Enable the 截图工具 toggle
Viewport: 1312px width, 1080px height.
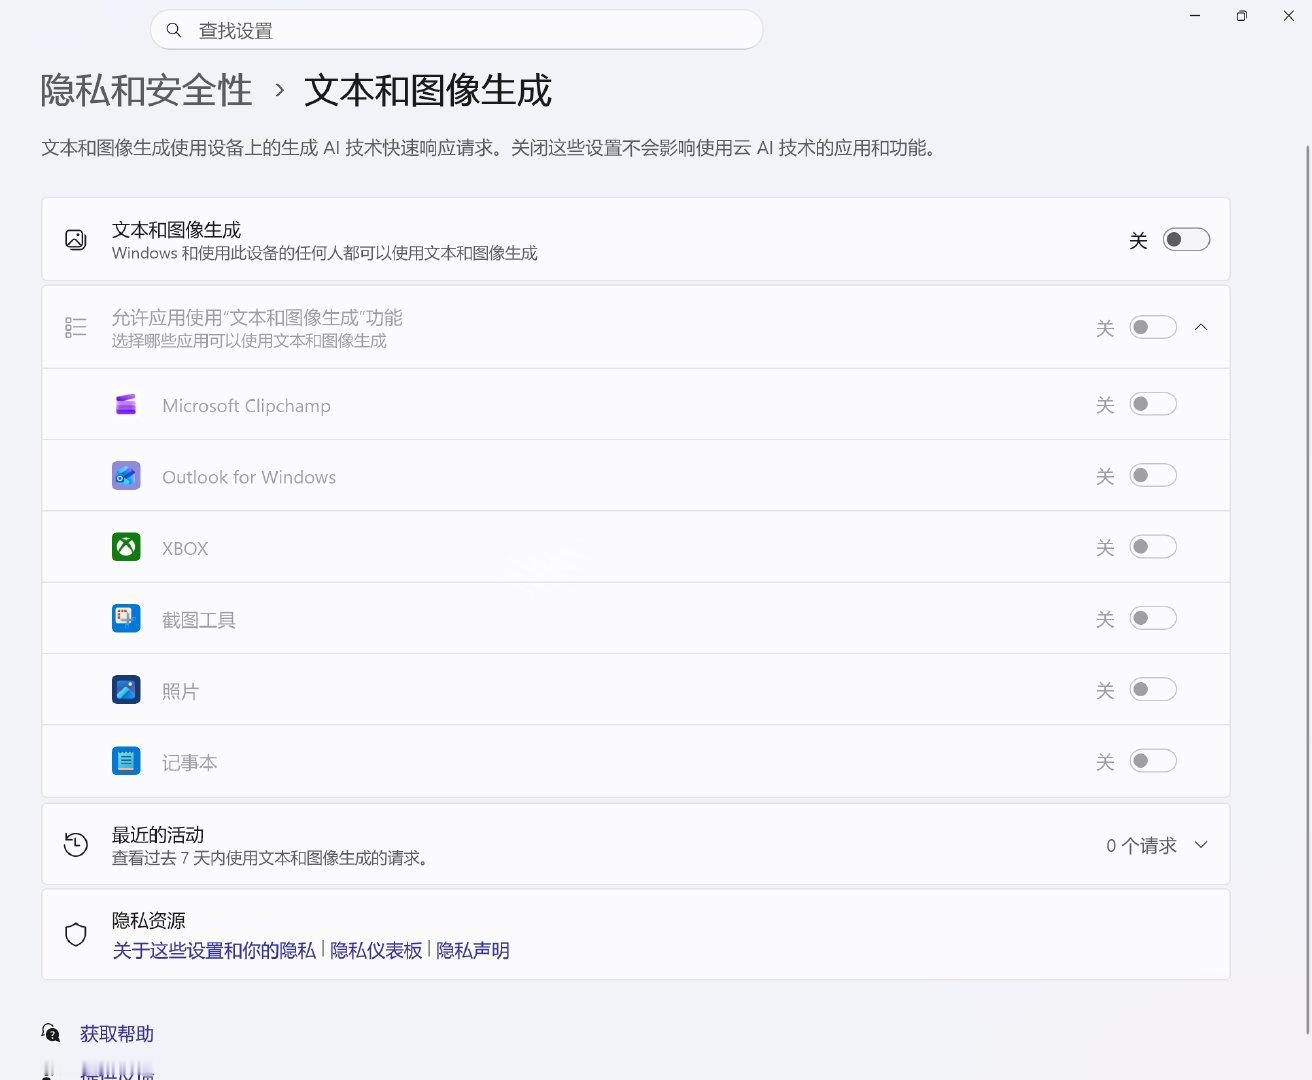tap(1153, 618)
